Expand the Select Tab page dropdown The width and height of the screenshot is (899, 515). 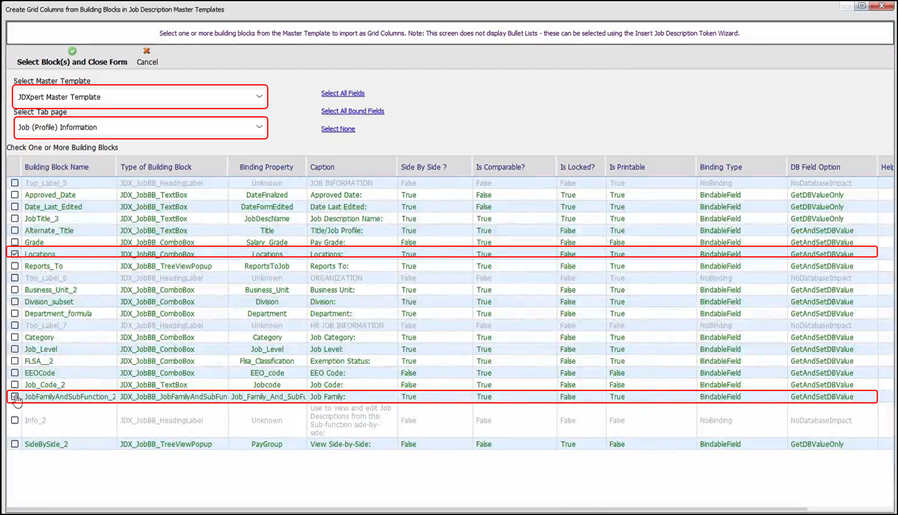coord(259,127)
